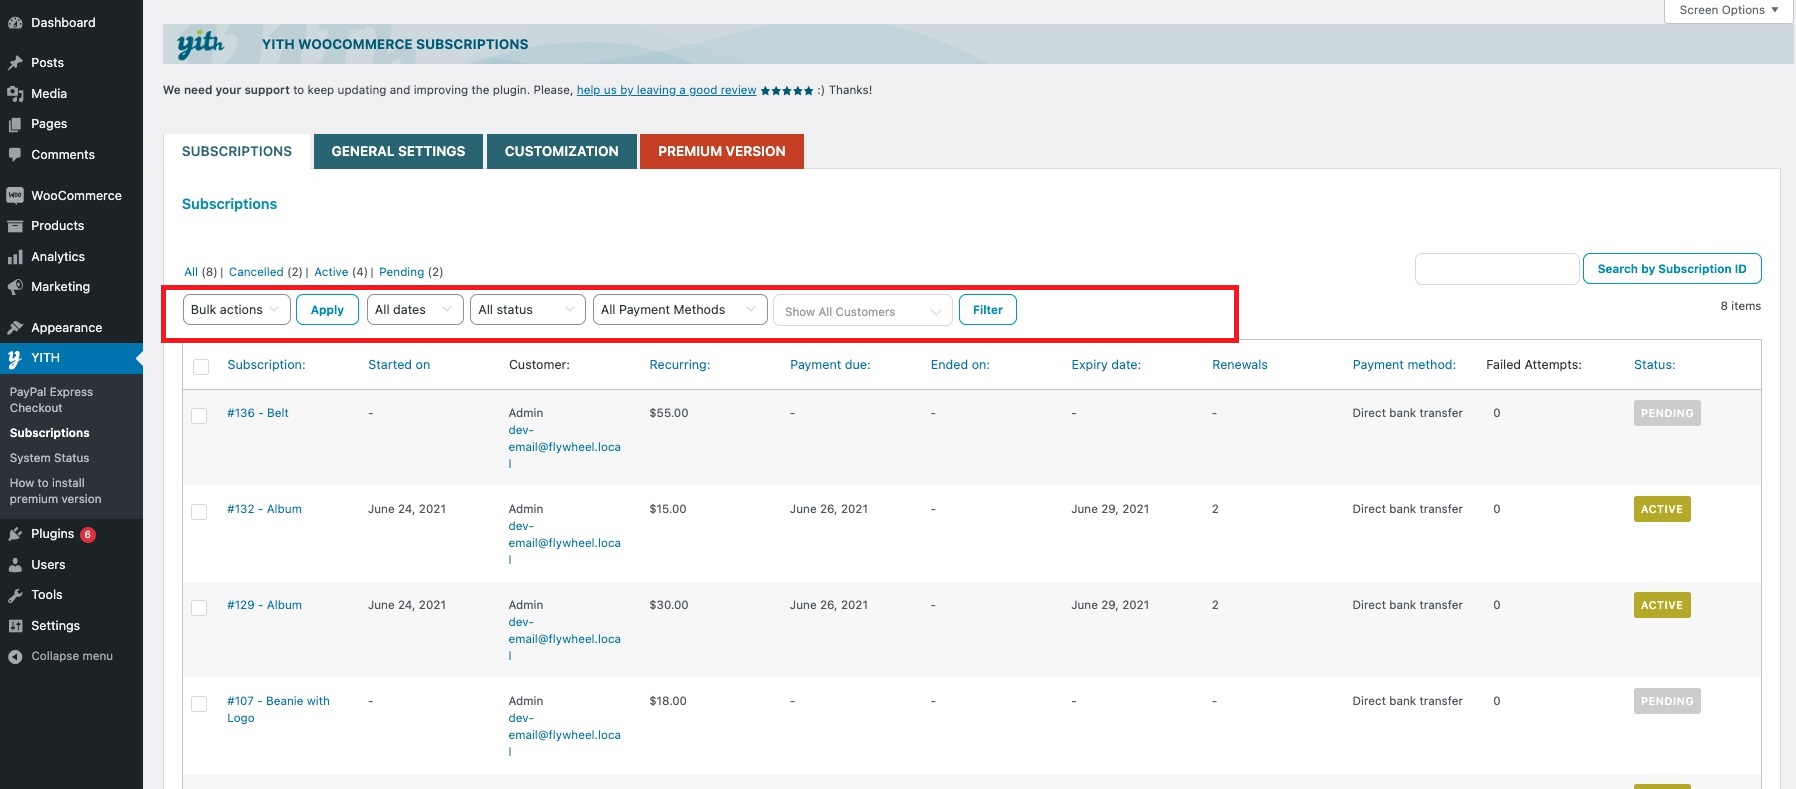Sort by Expiry date column
The height and width of the screenshot is (789, 1796).
[1106, 365]
